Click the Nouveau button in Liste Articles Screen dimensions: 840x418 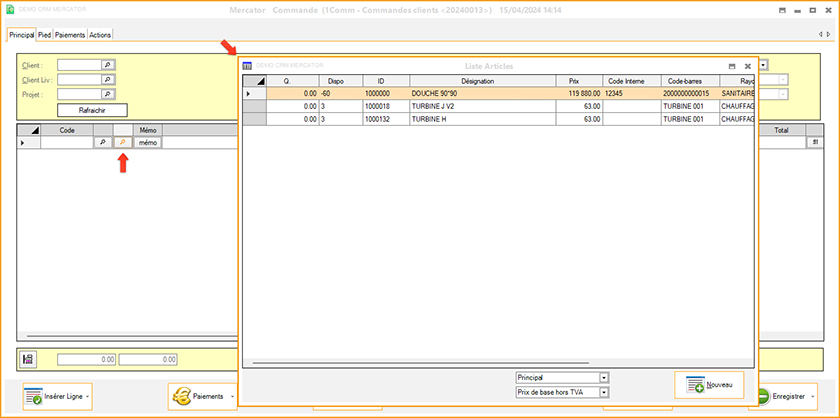(x=709, y=385)
